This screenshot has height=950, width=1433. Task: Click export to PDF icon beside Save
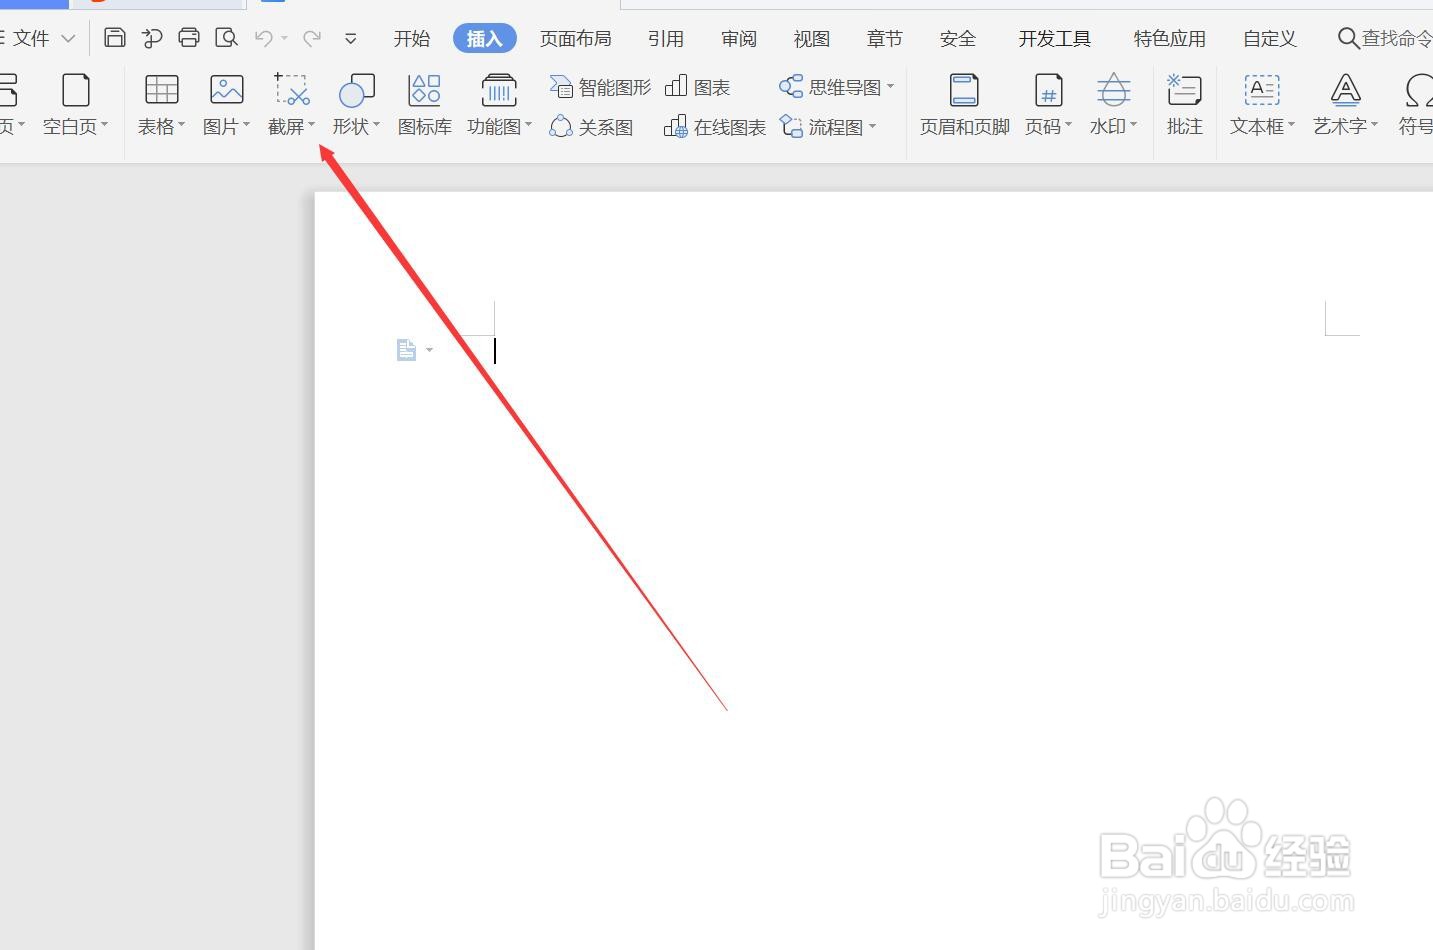click(x=152, y=38)
